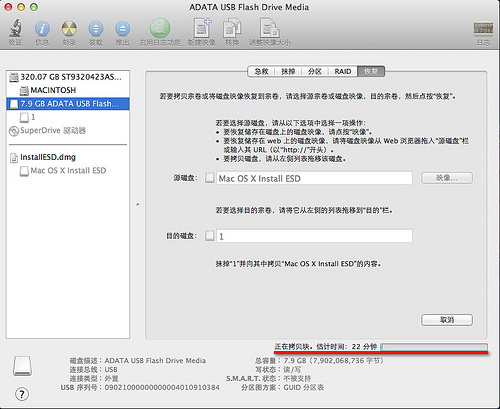Click the window title ADATA USB Flash Drive Media
This screenshot has height=409, width=500.
(x=249, y=7)
